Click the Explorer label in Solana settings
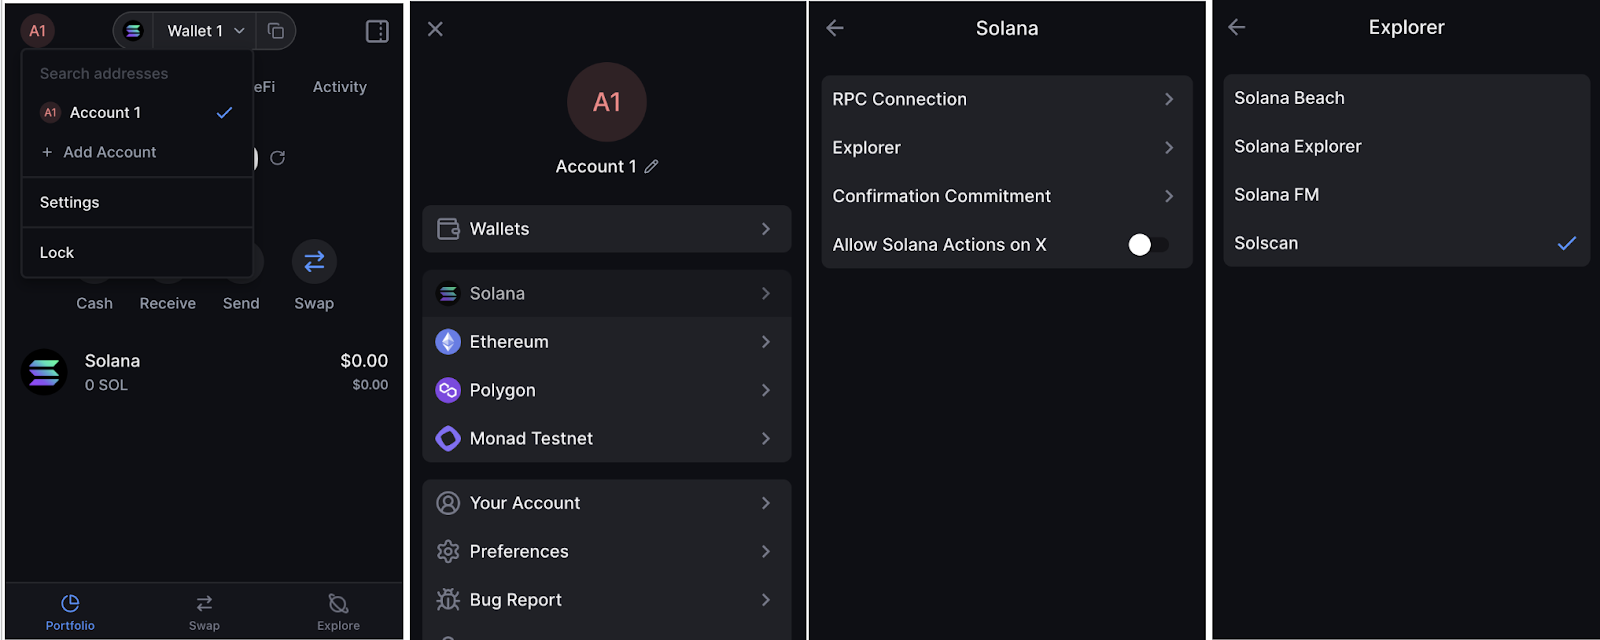 tap(867, 147)
